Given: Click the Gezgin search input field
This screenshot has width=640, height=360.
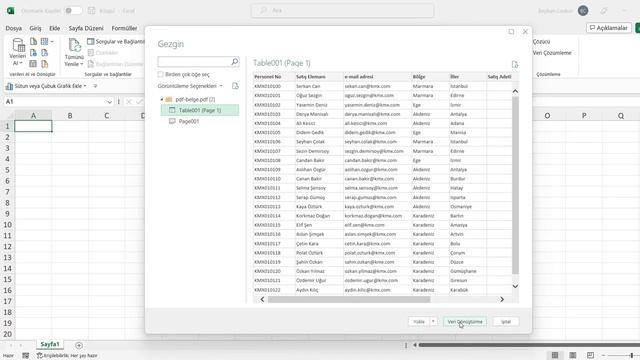Looking at the screenshot, I should click(194, 62).
